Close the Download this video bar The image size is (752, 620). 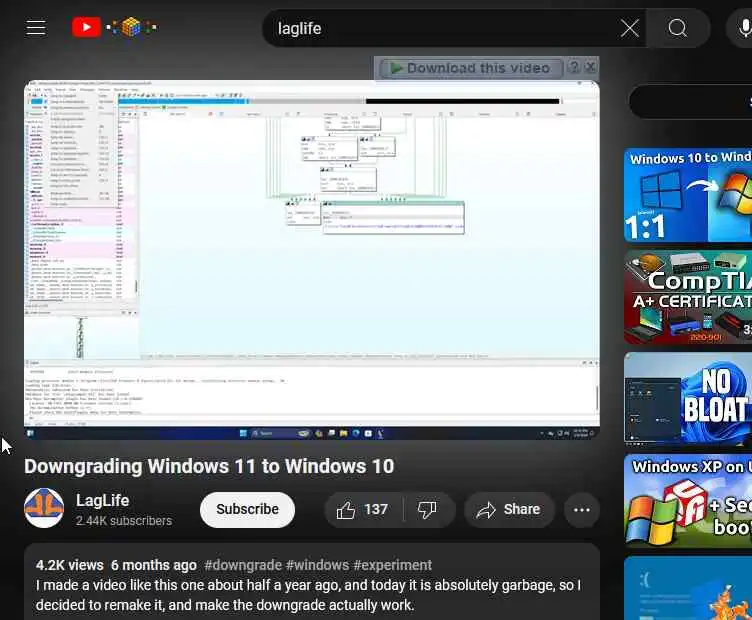tap(590, 67)
